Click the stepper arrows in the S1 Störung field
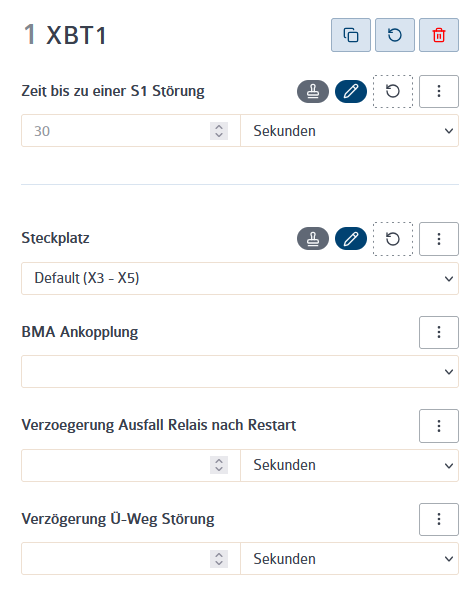Image resolution: width=475 pixels, height=593 pixels. [219, 131]
